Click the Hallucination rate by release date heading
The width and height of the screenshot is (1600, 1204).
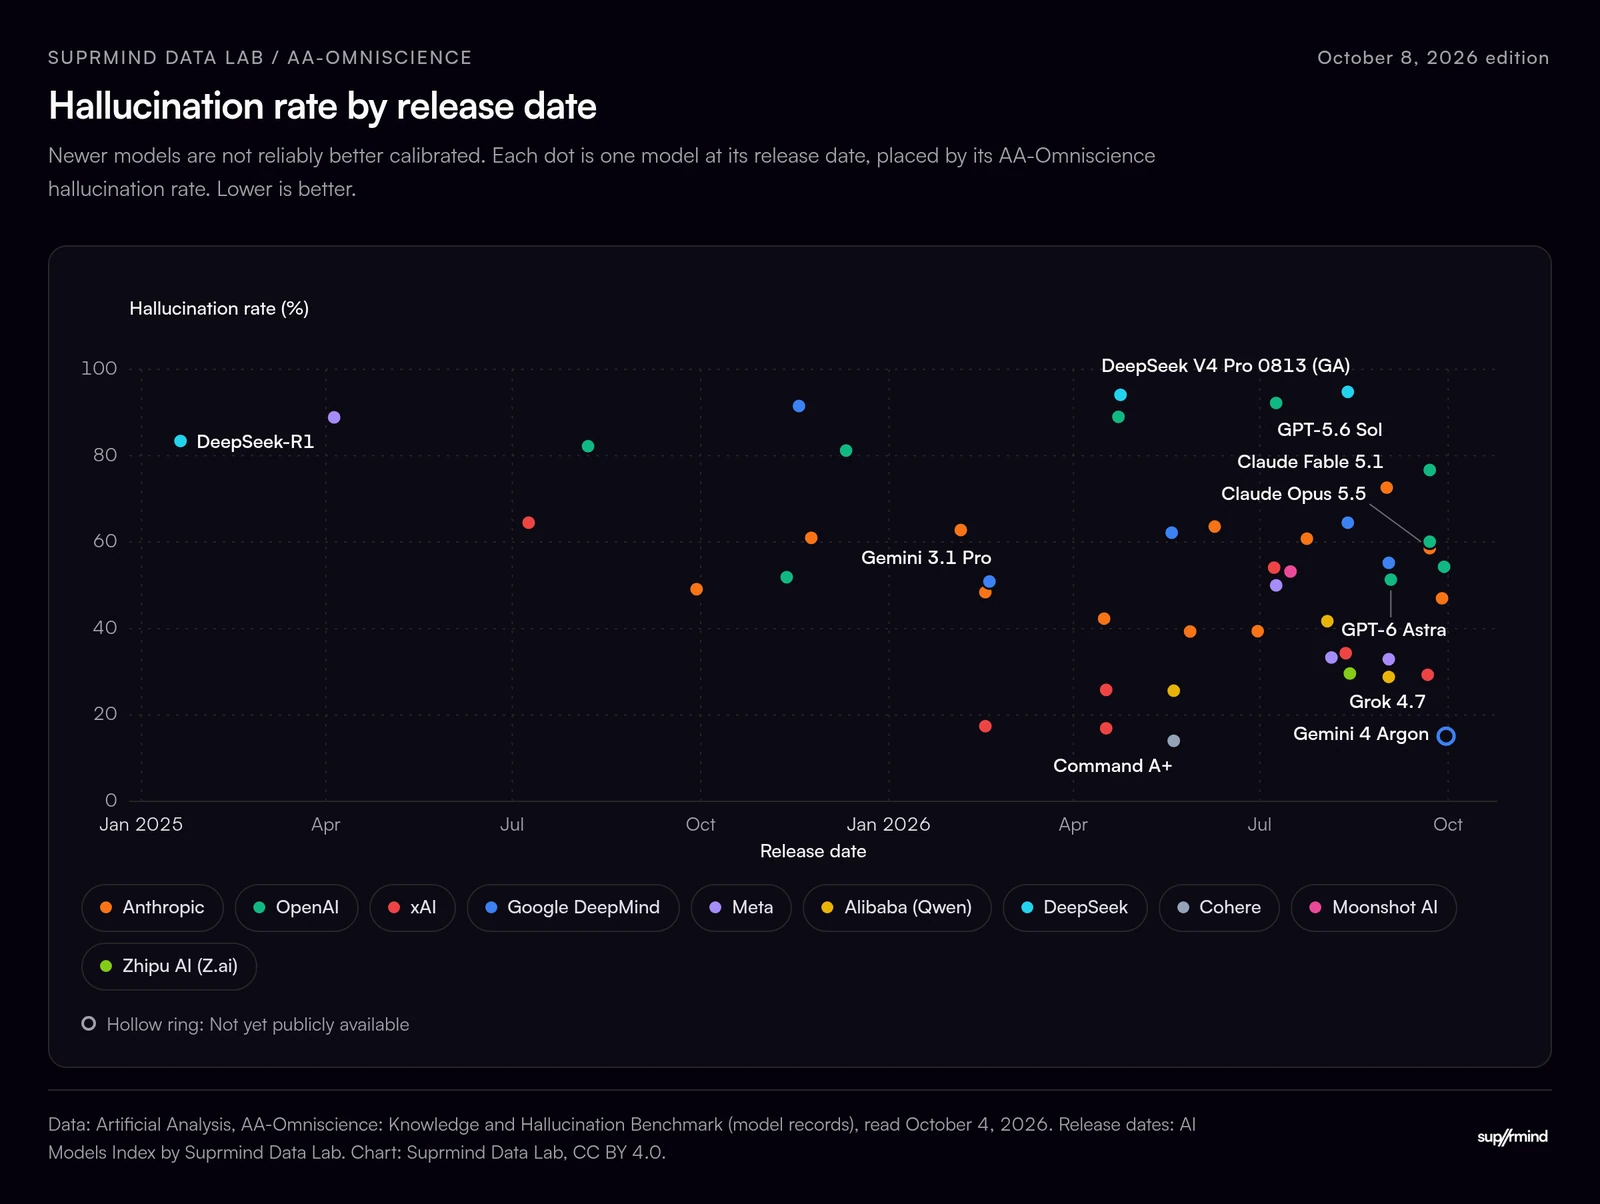(x=322, y=107)
